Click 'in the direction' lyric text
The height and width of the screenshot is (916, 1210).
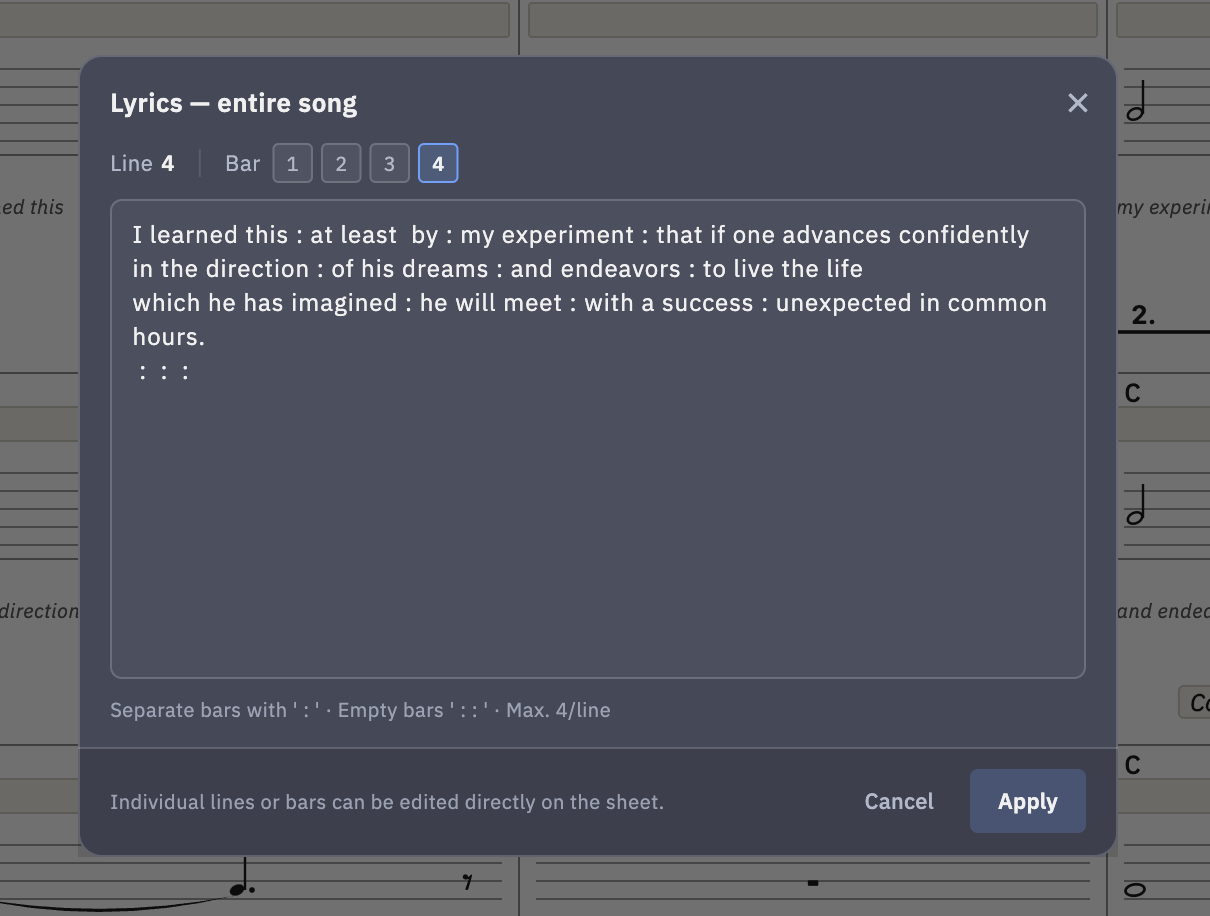coord(220,269)
